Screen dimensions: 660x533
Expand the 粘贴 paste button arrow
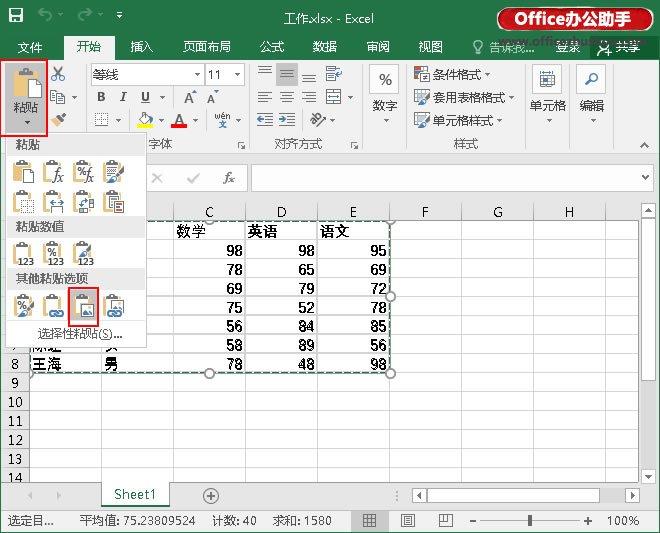[x=27, y=123]
